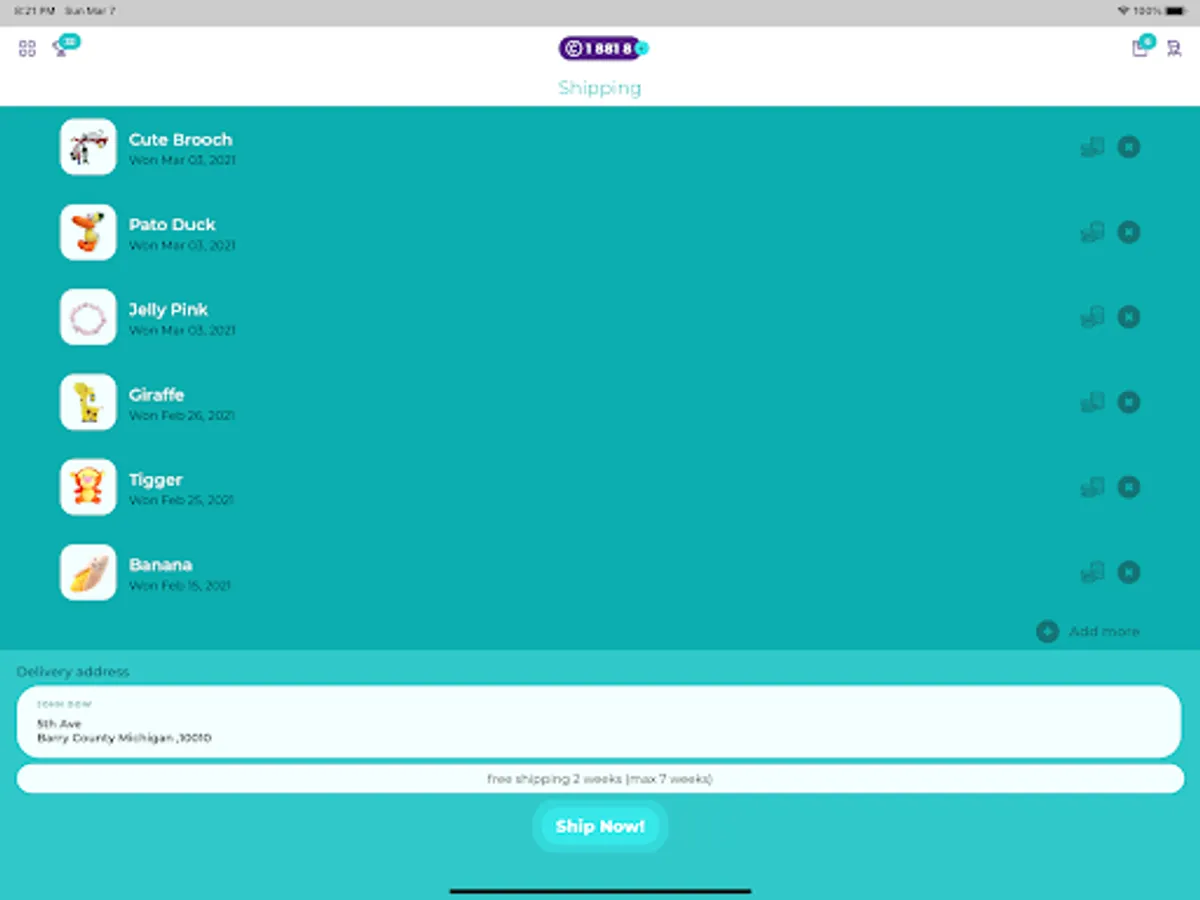This screenshot has height=900, width=1200.
Task: Click the Delivery address label
Action: point(73,672)
